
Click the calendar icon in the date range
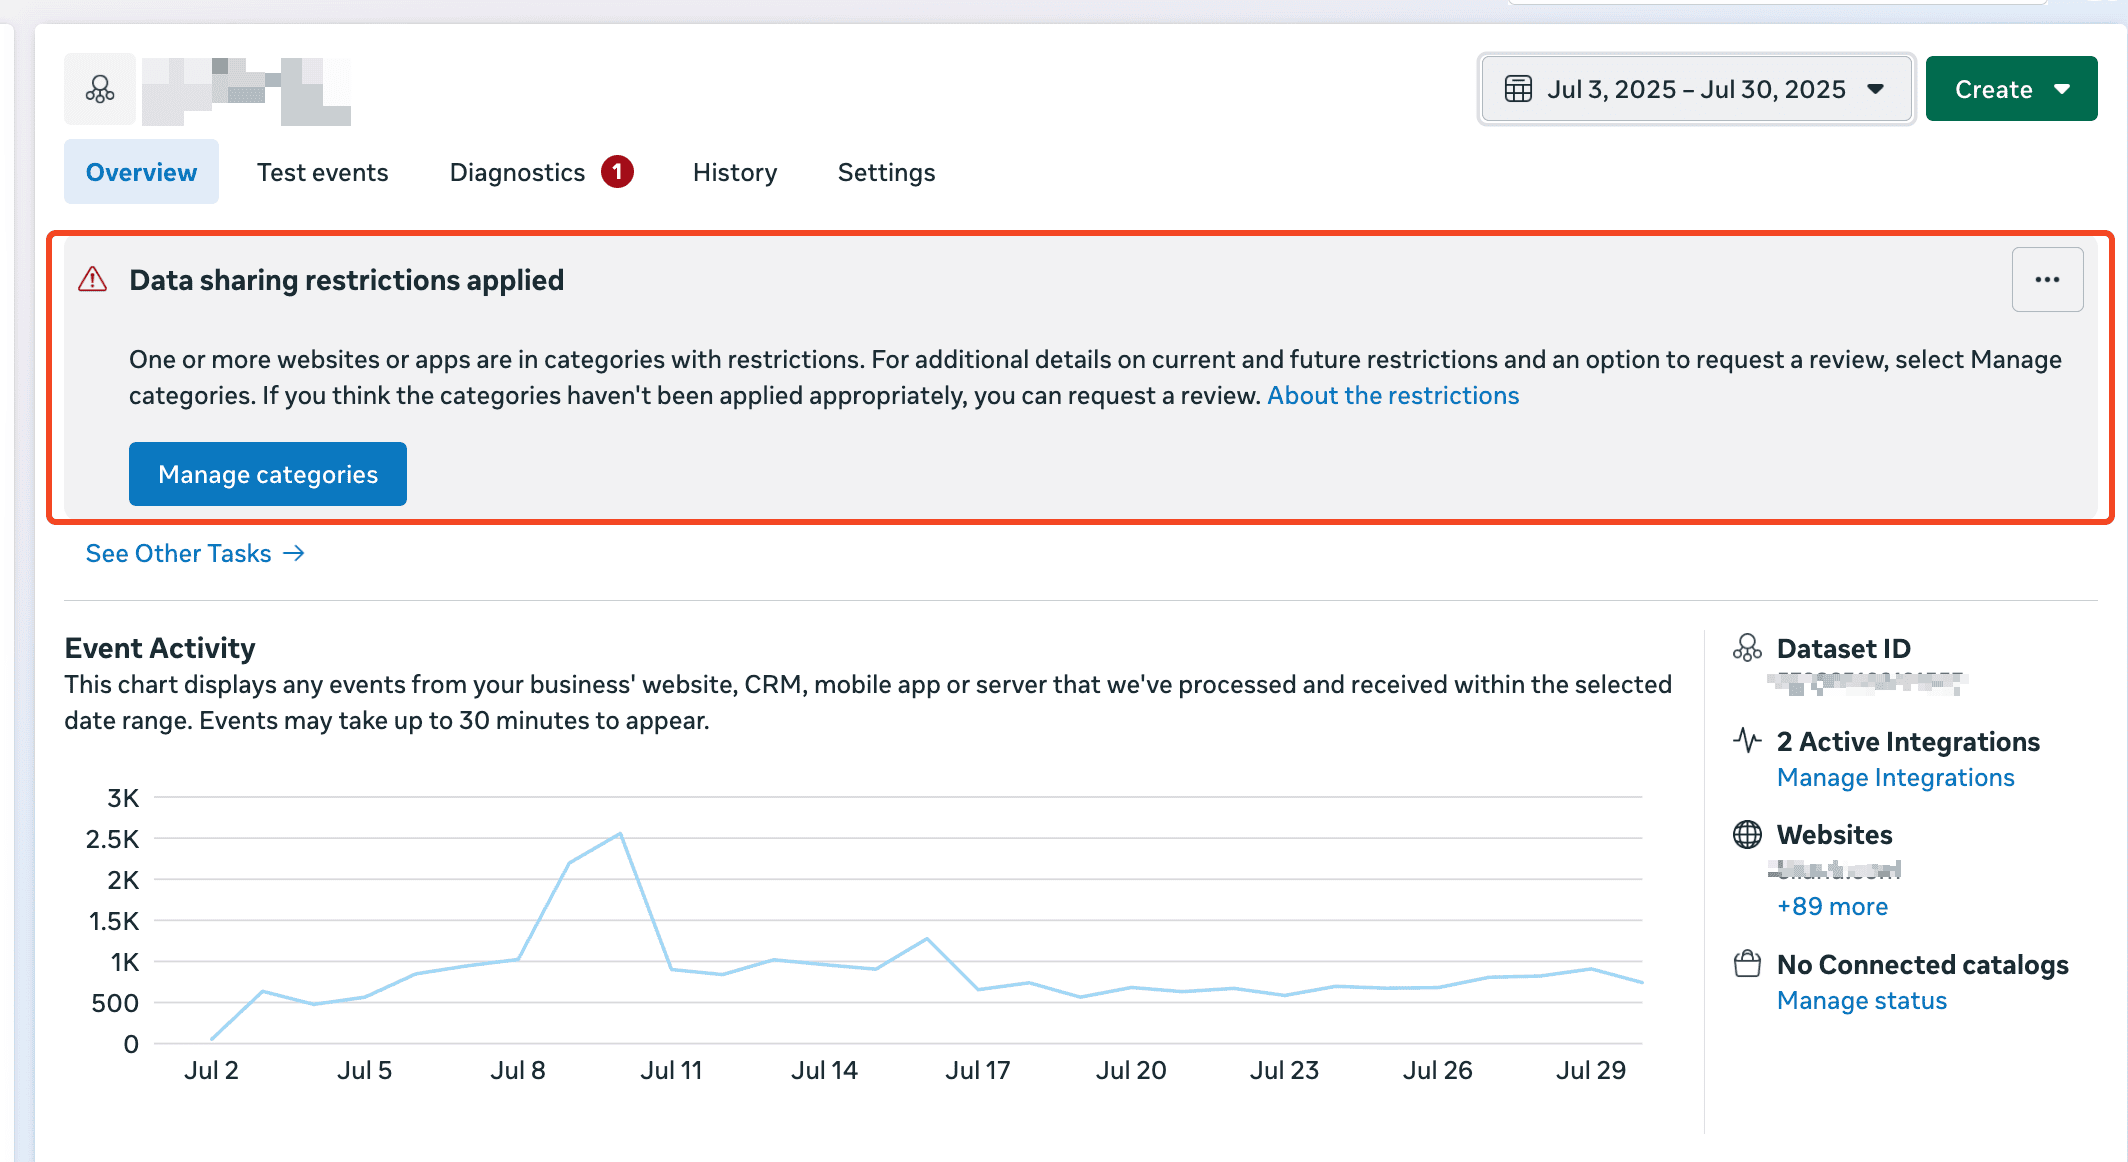[1518, 89]
